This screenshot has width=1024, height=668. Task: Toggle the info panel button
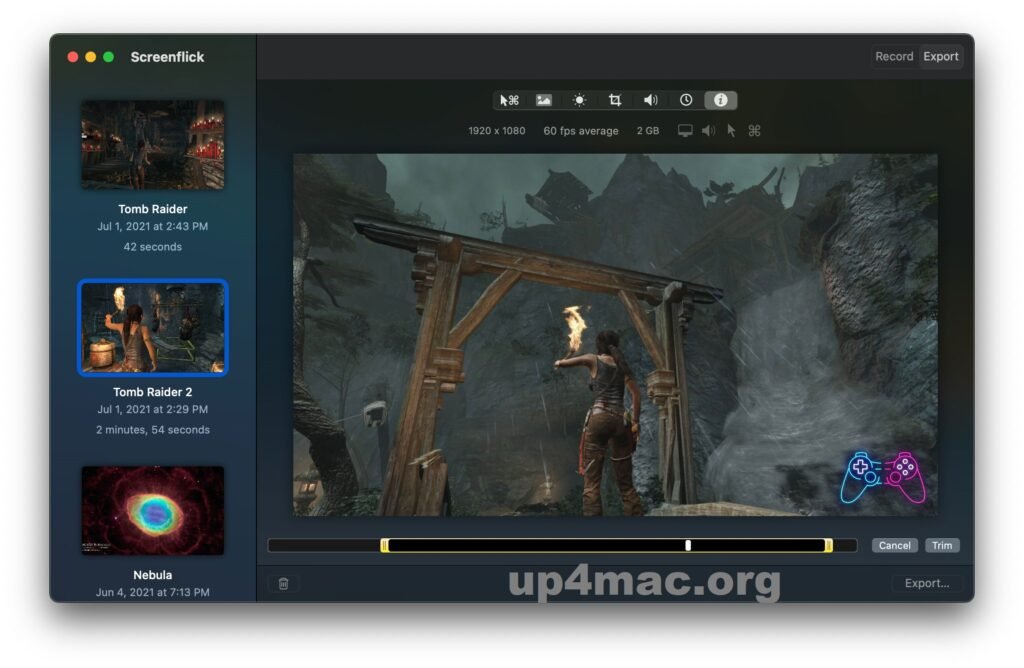coord(721,100)
